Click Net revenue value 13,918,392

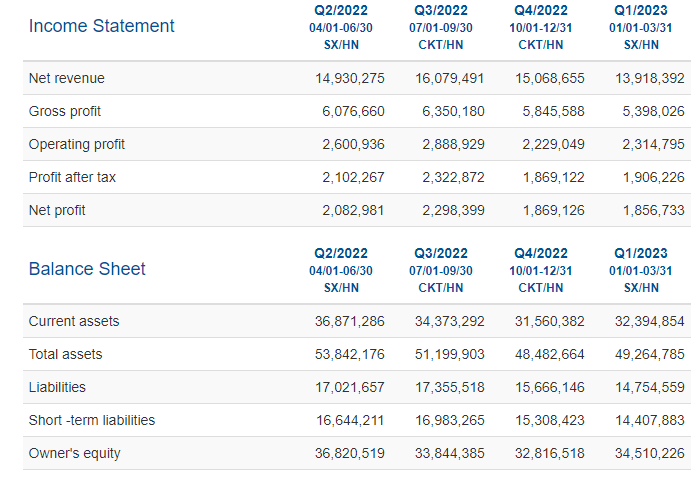(x=650, y=79)
